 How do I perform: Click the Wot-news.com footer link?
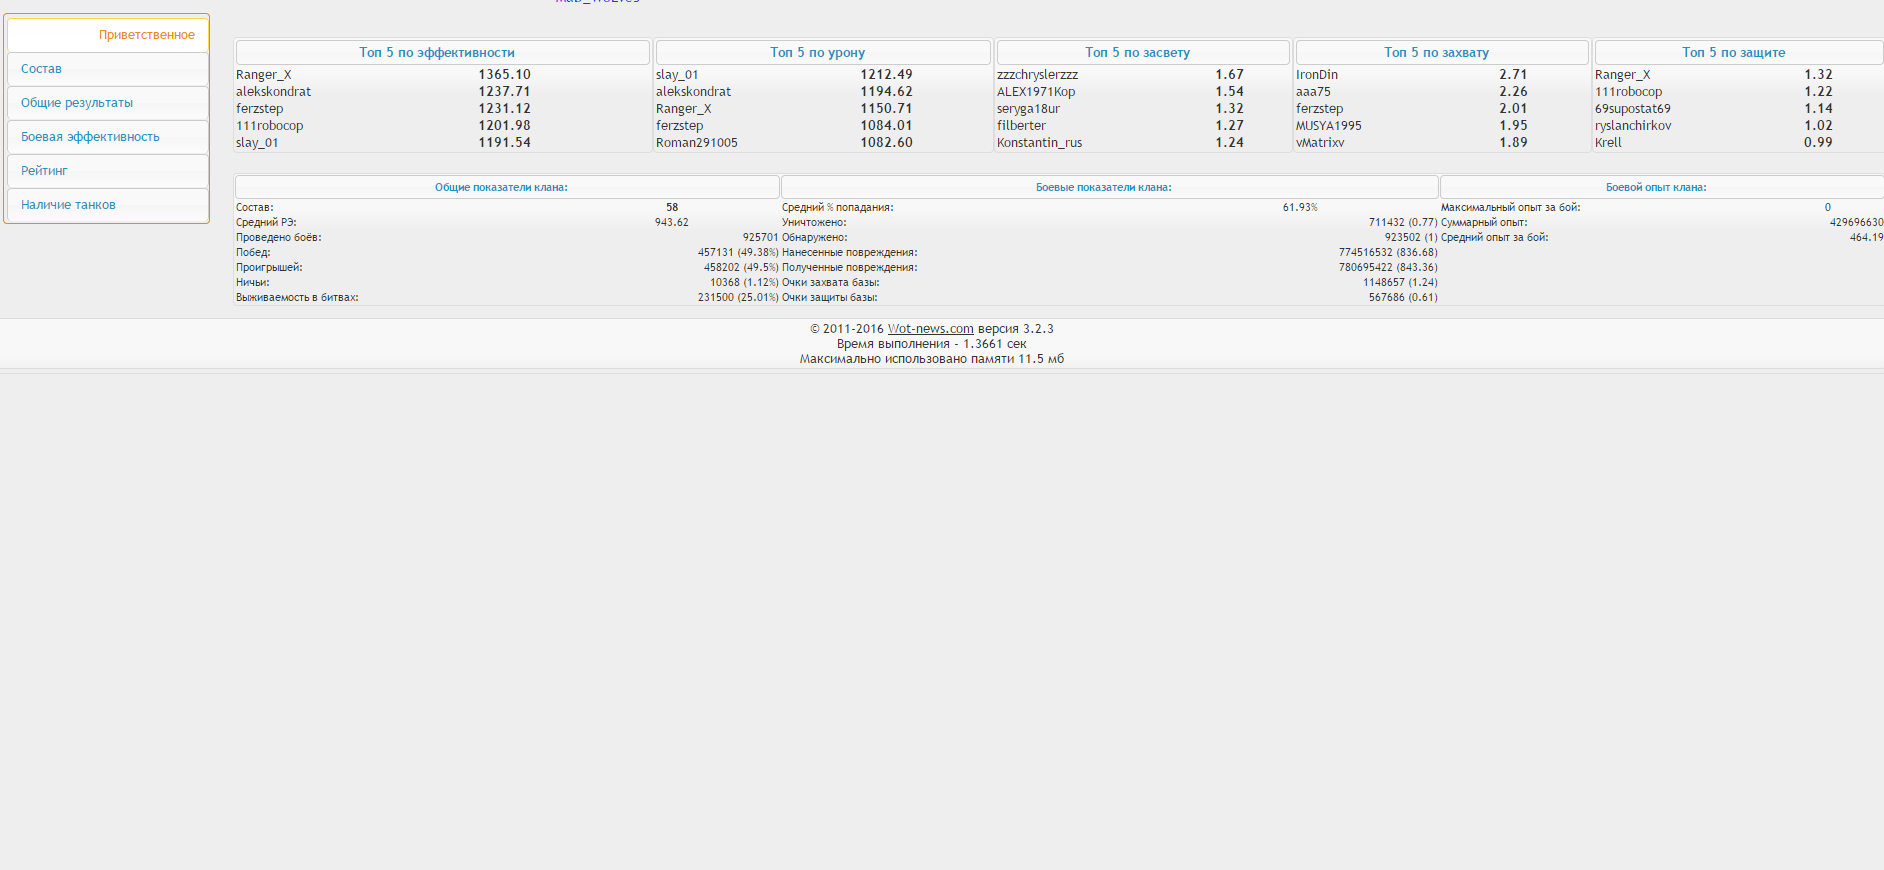pyautogui.click(x=930, y=329)
